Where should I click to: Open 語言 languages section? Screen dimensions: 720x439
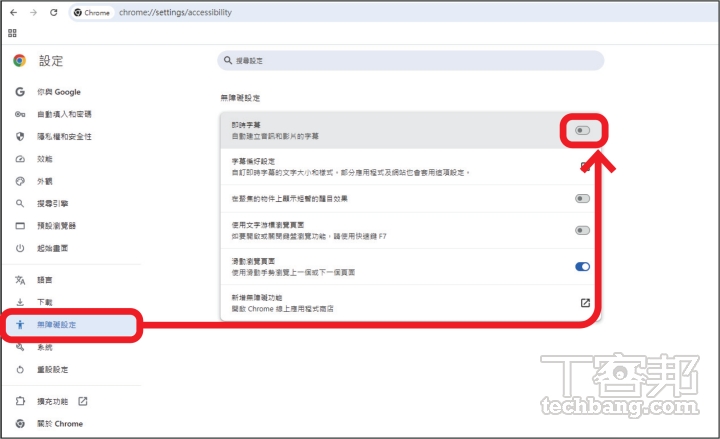click(x=45, y=280)
